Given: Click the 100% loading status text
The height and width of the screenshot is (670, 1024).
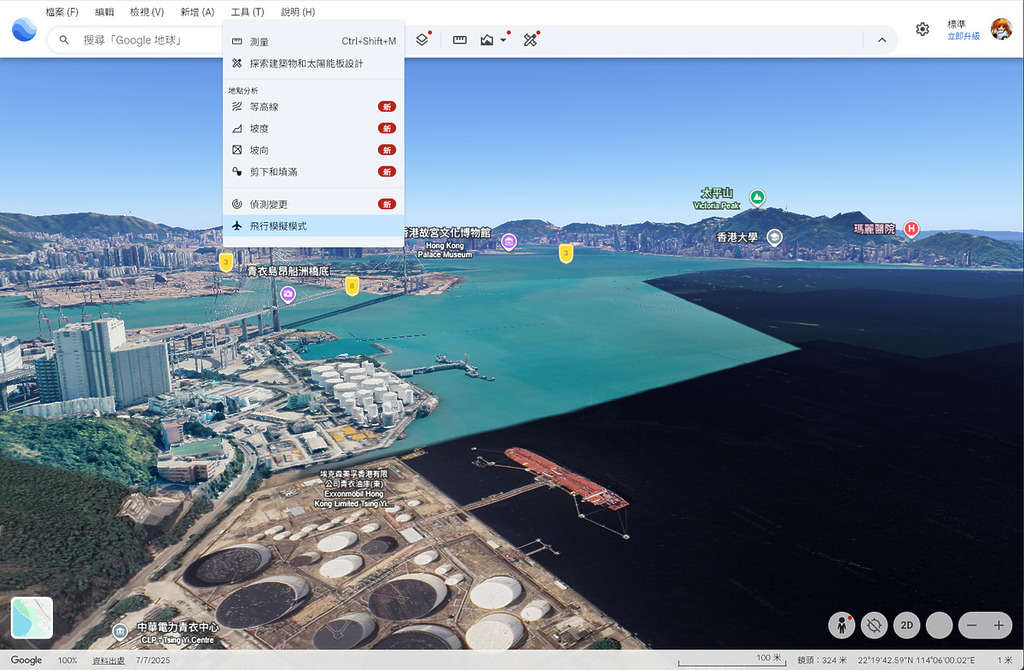Looking at the screenshot, I should coord(67,660).
